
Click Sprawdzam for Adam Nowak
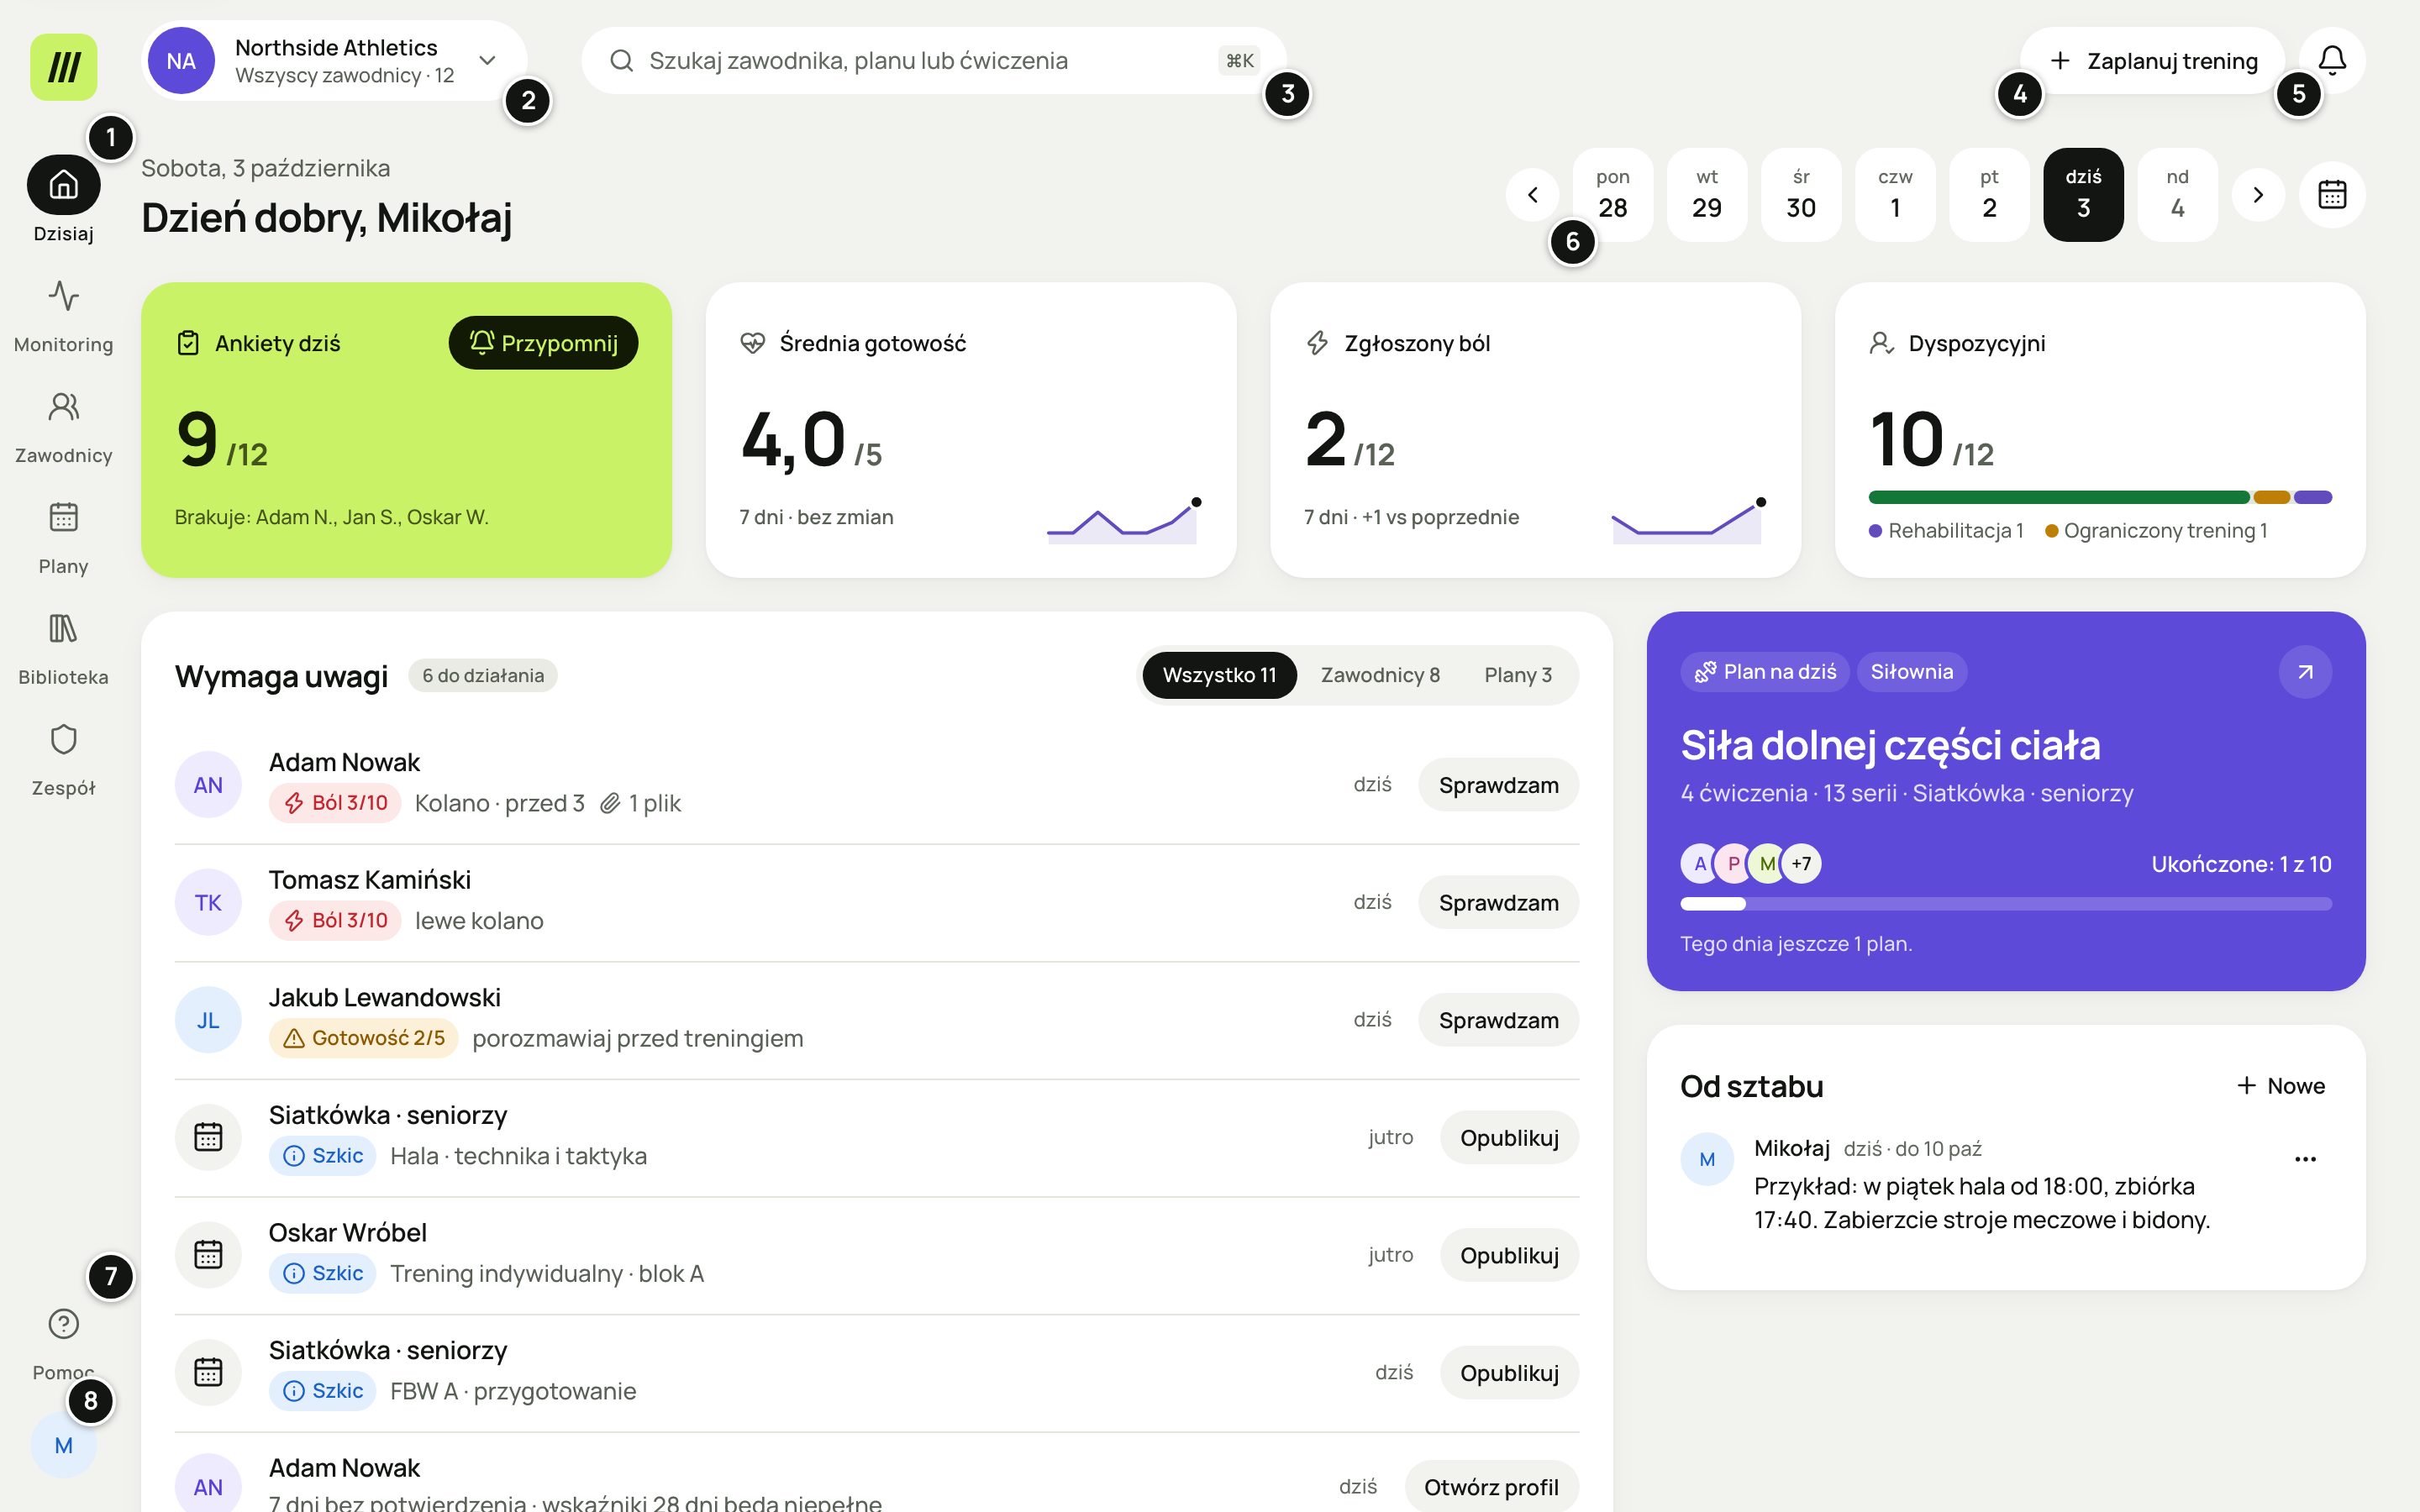click(1498, 785)
